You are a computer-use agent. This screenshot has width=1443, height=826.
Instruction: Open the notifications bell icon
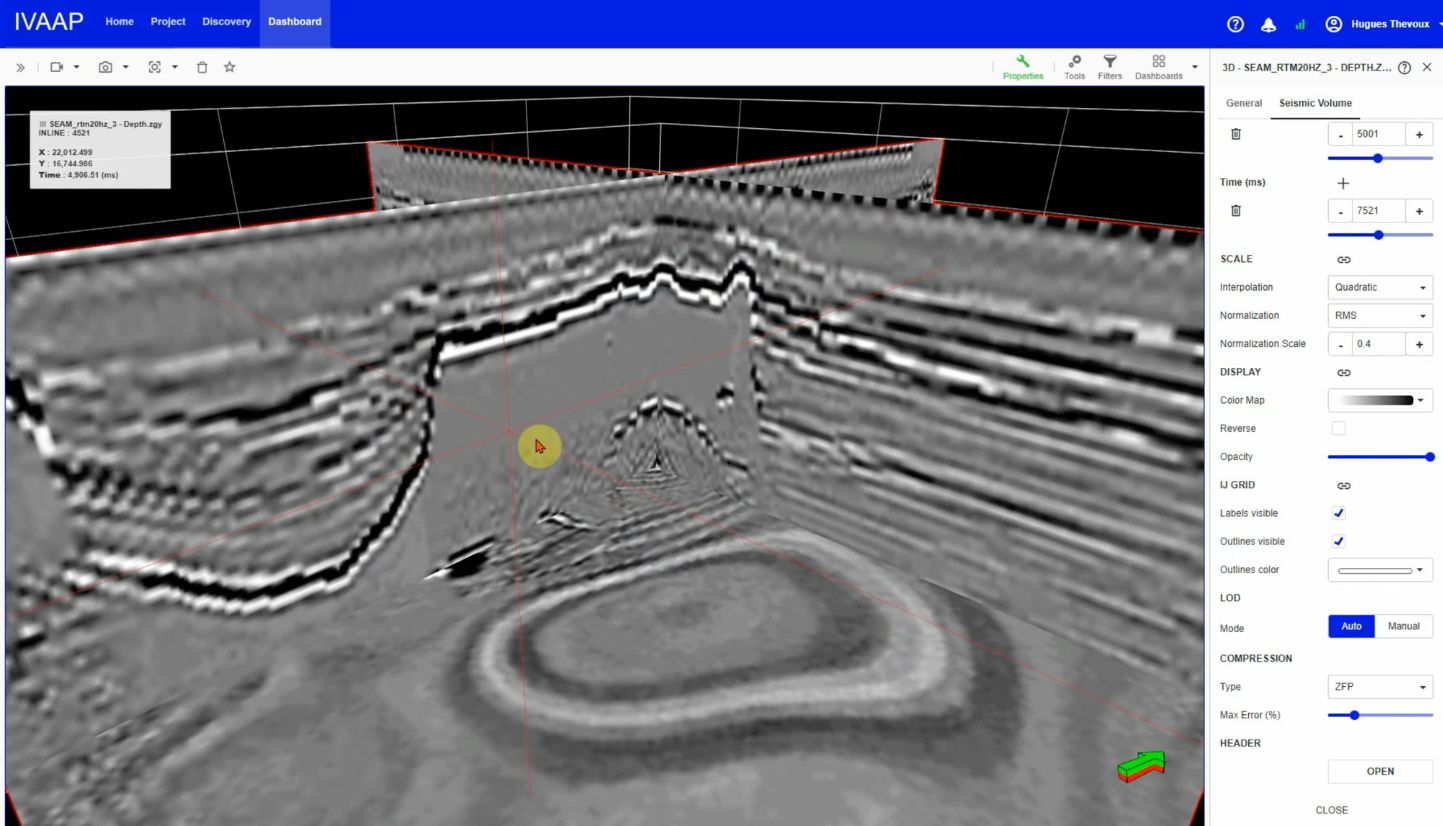(1268, 24)
